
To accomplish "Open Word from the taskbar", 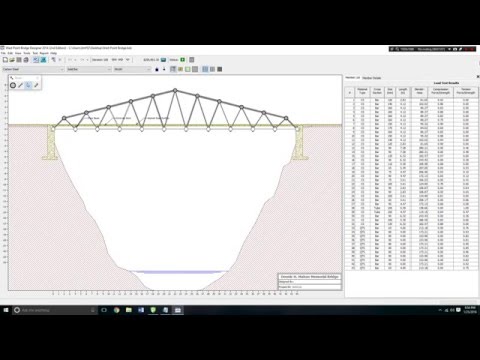I will (x=141, y=310).
